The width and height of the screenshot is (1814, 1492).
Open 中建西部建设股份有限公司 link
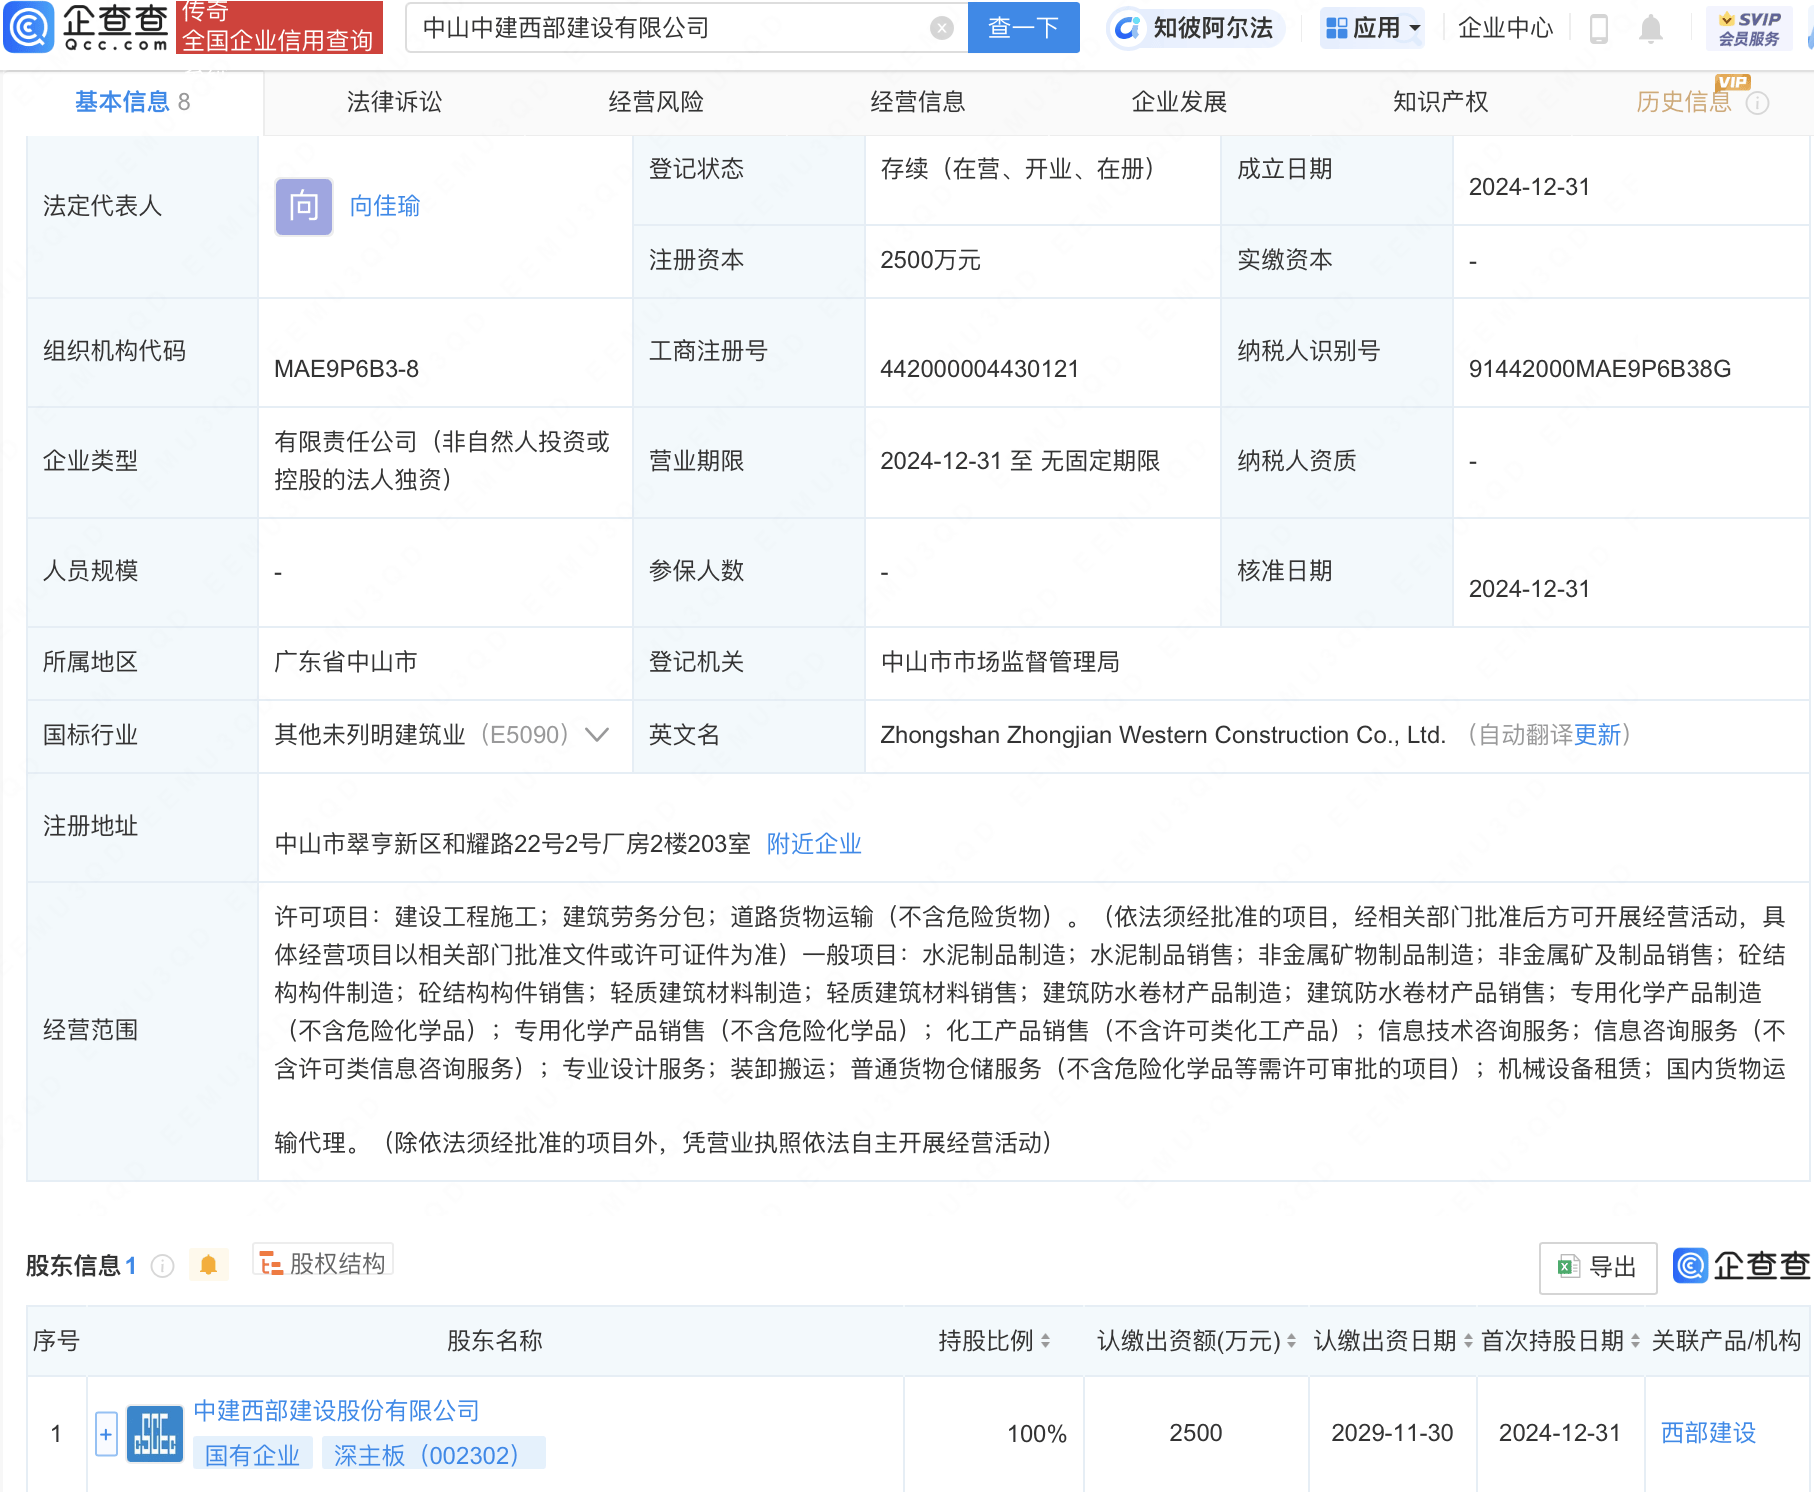pyautogui.click(x=336, y=1411)
